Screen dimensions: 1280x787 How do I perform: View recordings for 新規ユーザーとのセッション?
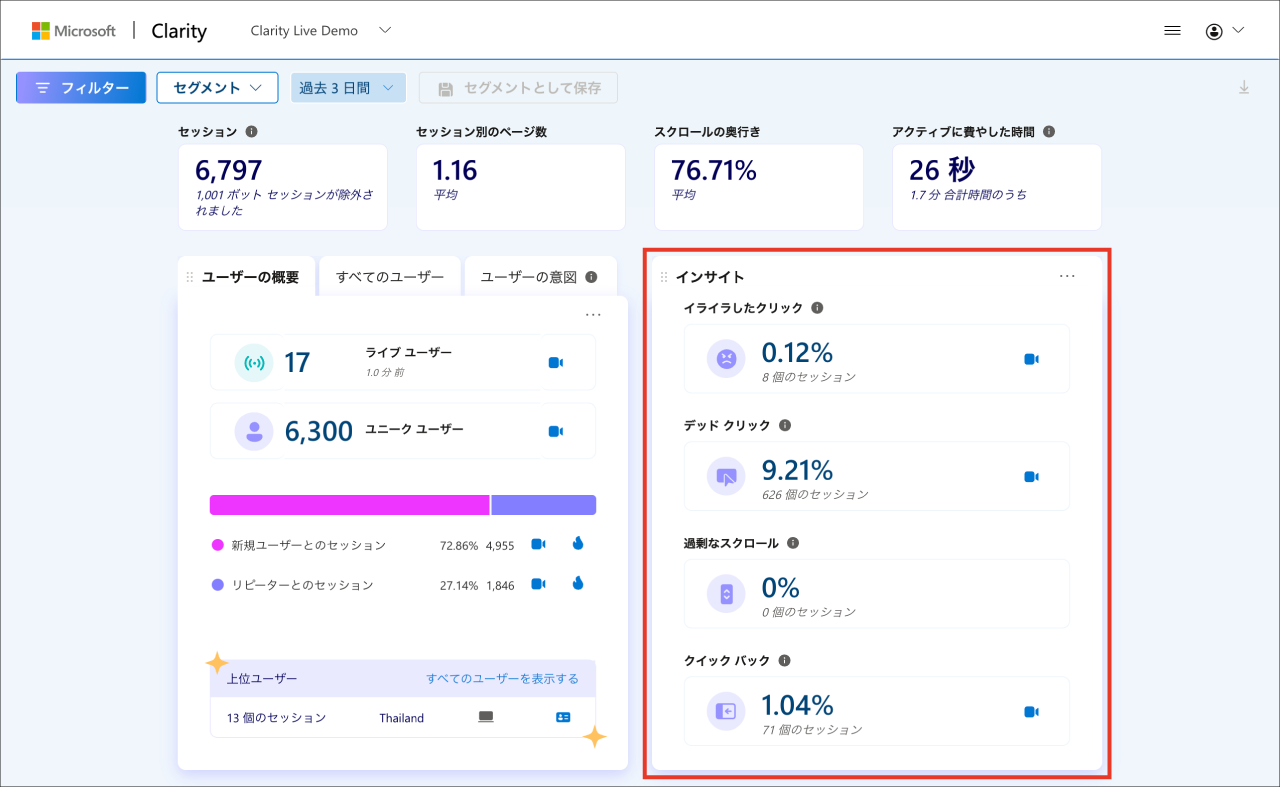point(538,544)
